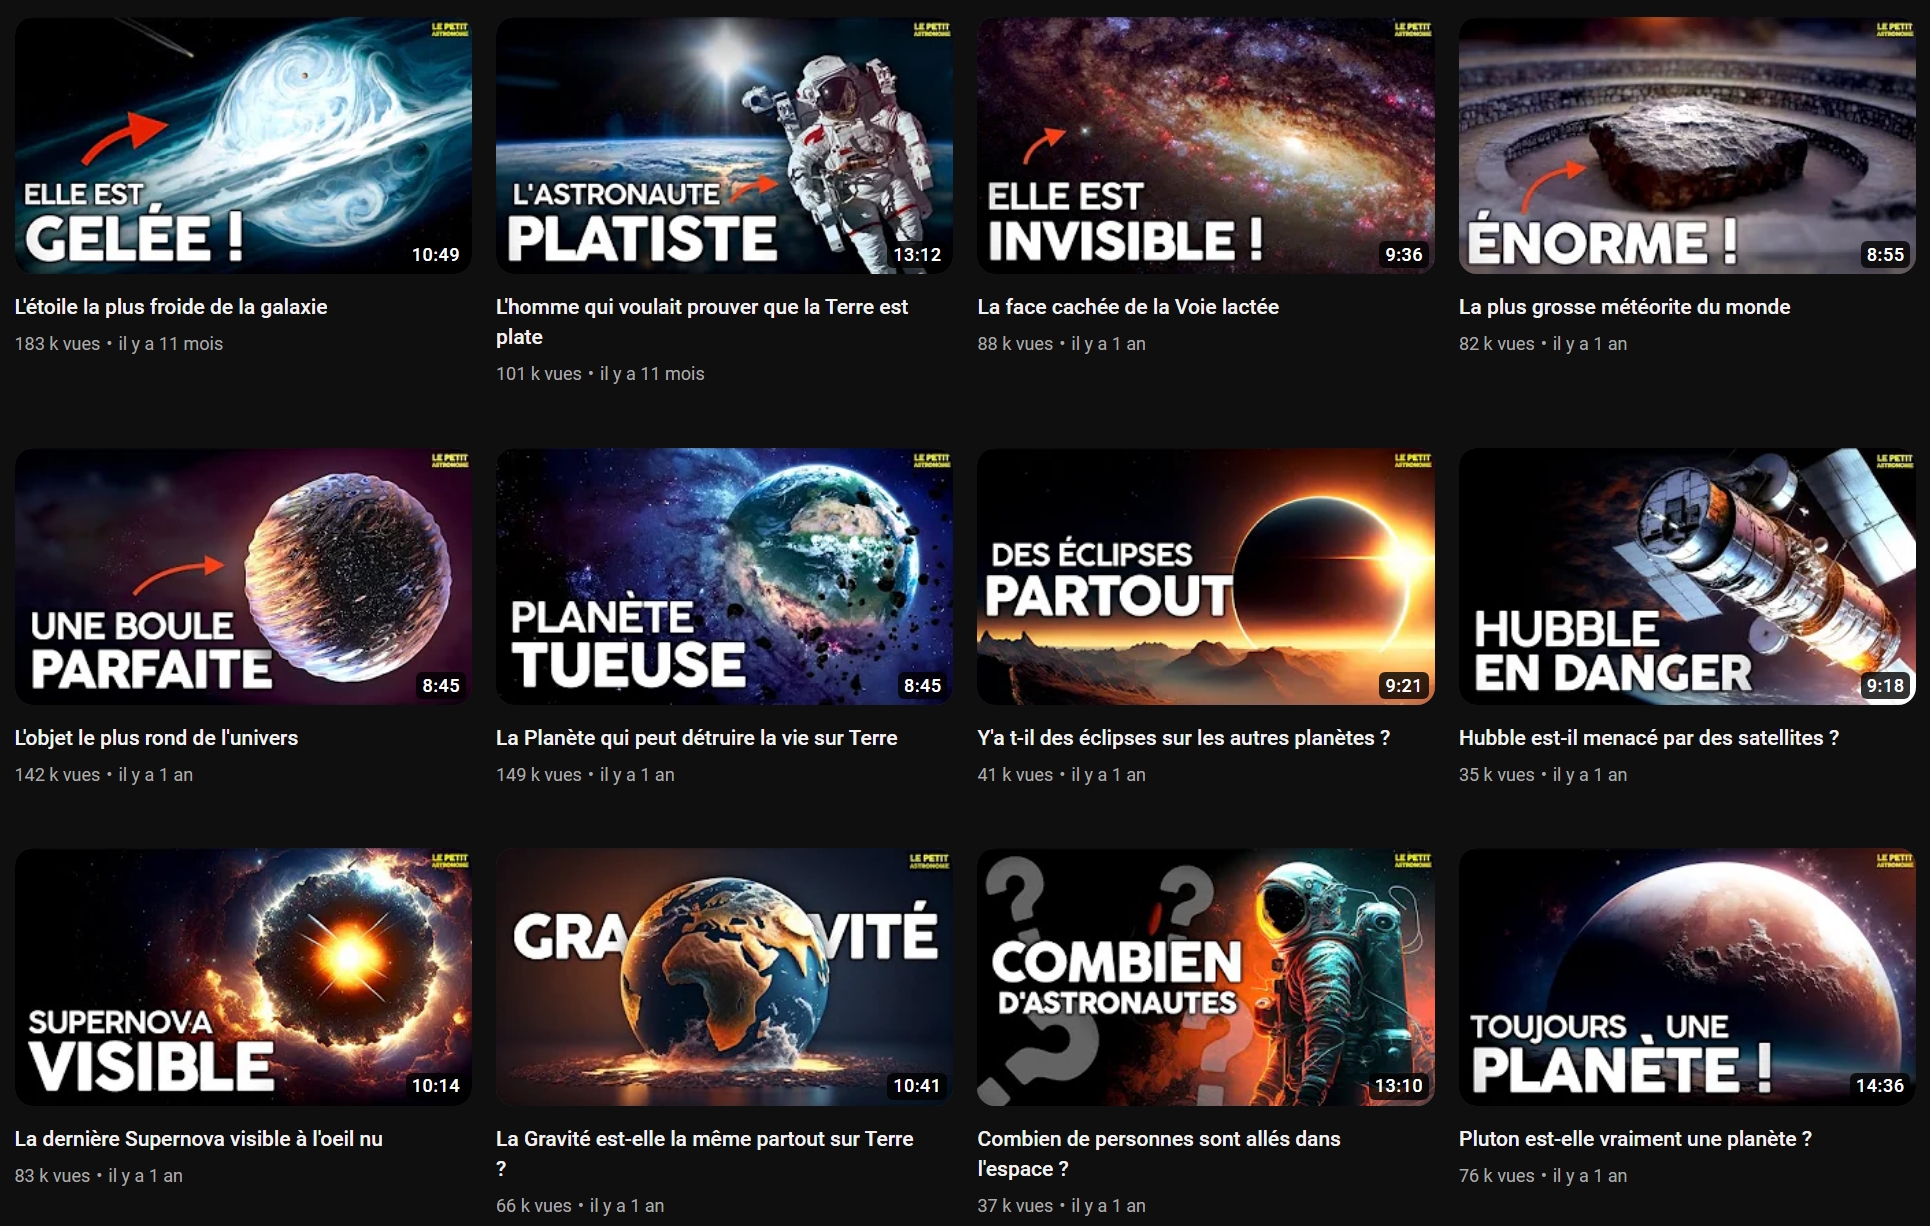Click title 'Hubble est-il menacé par des satellites ?'
1930x1226 pixels.
(1648, 738)
